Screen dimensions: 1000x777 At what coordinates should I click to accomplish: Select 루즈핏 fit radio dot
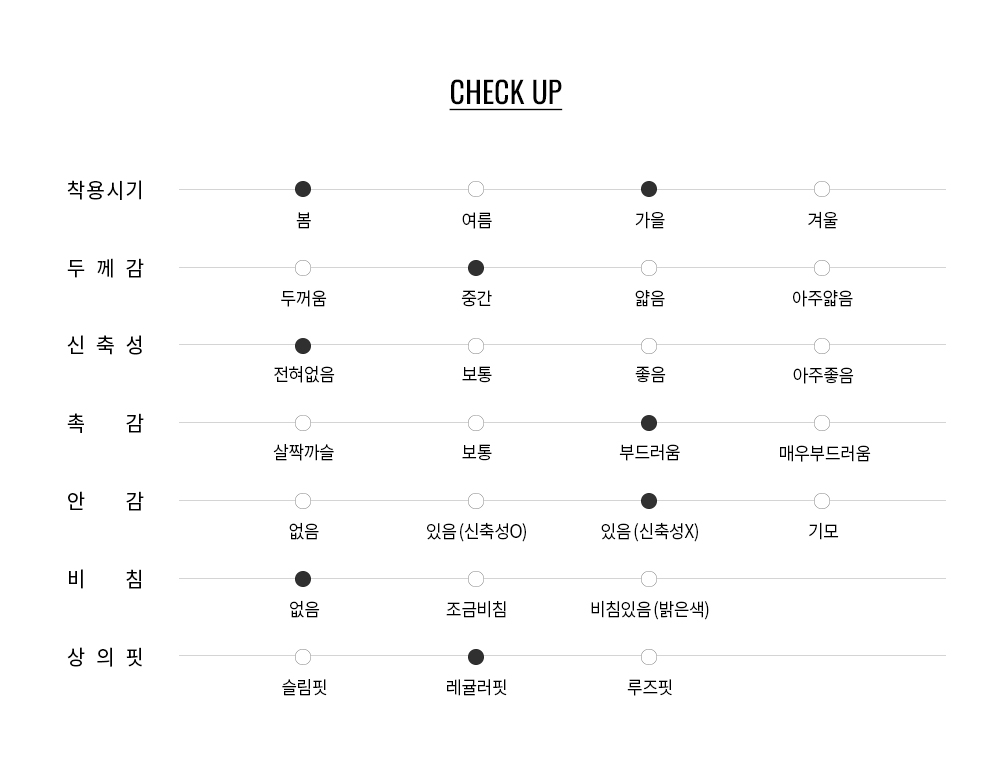click(649, 657)
